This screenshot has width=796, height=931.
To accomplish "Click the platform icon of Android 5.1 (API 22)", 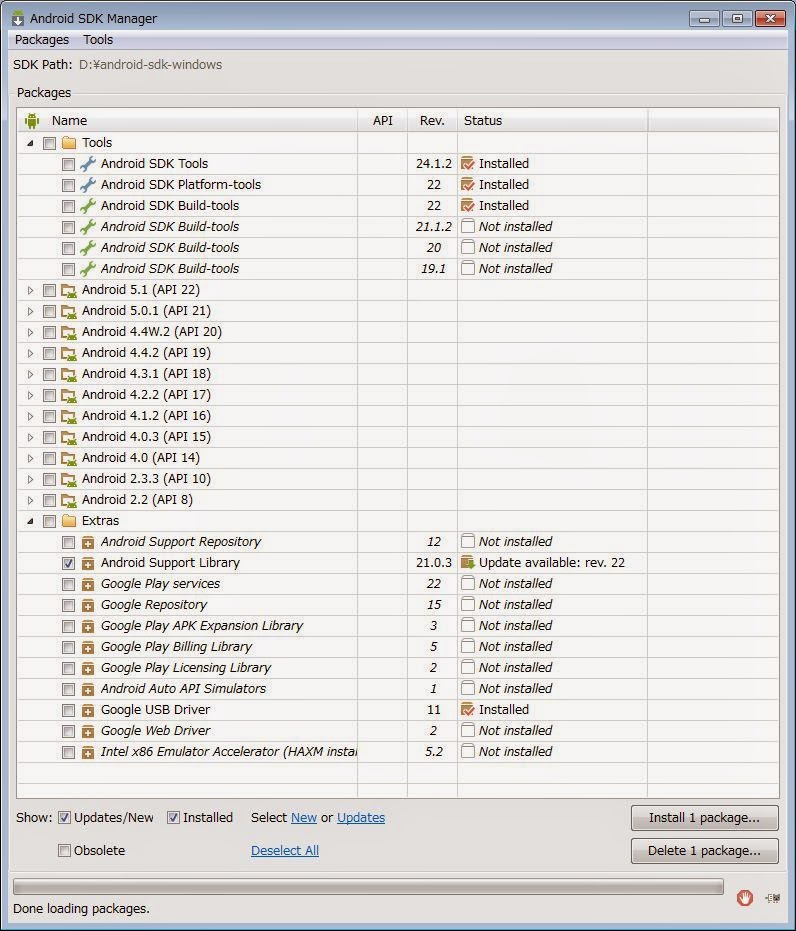I will [69, 290].
